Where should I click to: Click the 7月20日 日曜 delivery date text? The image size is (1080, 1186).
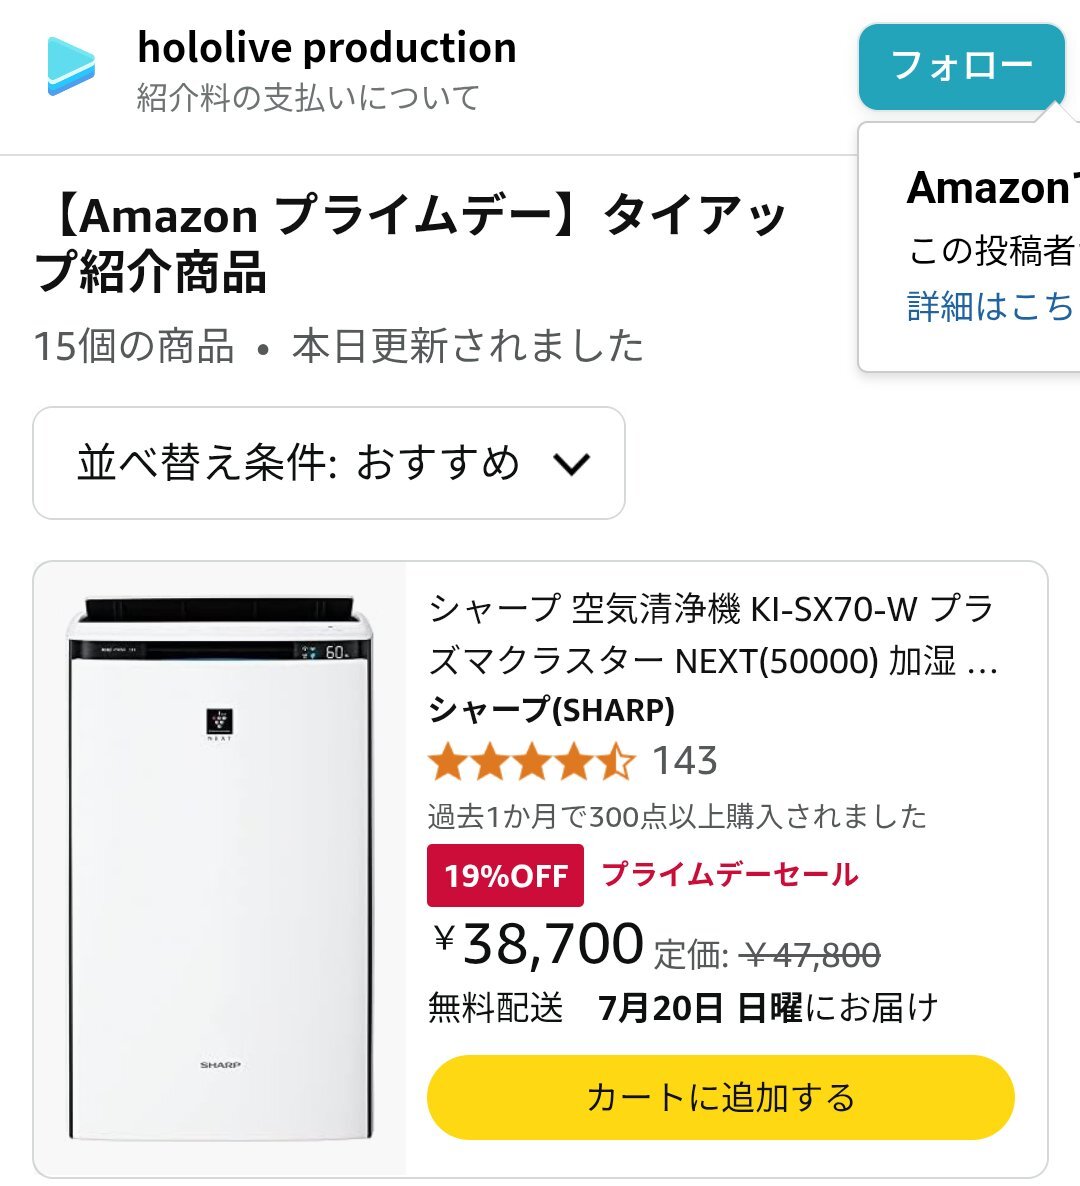[700, 1007]
